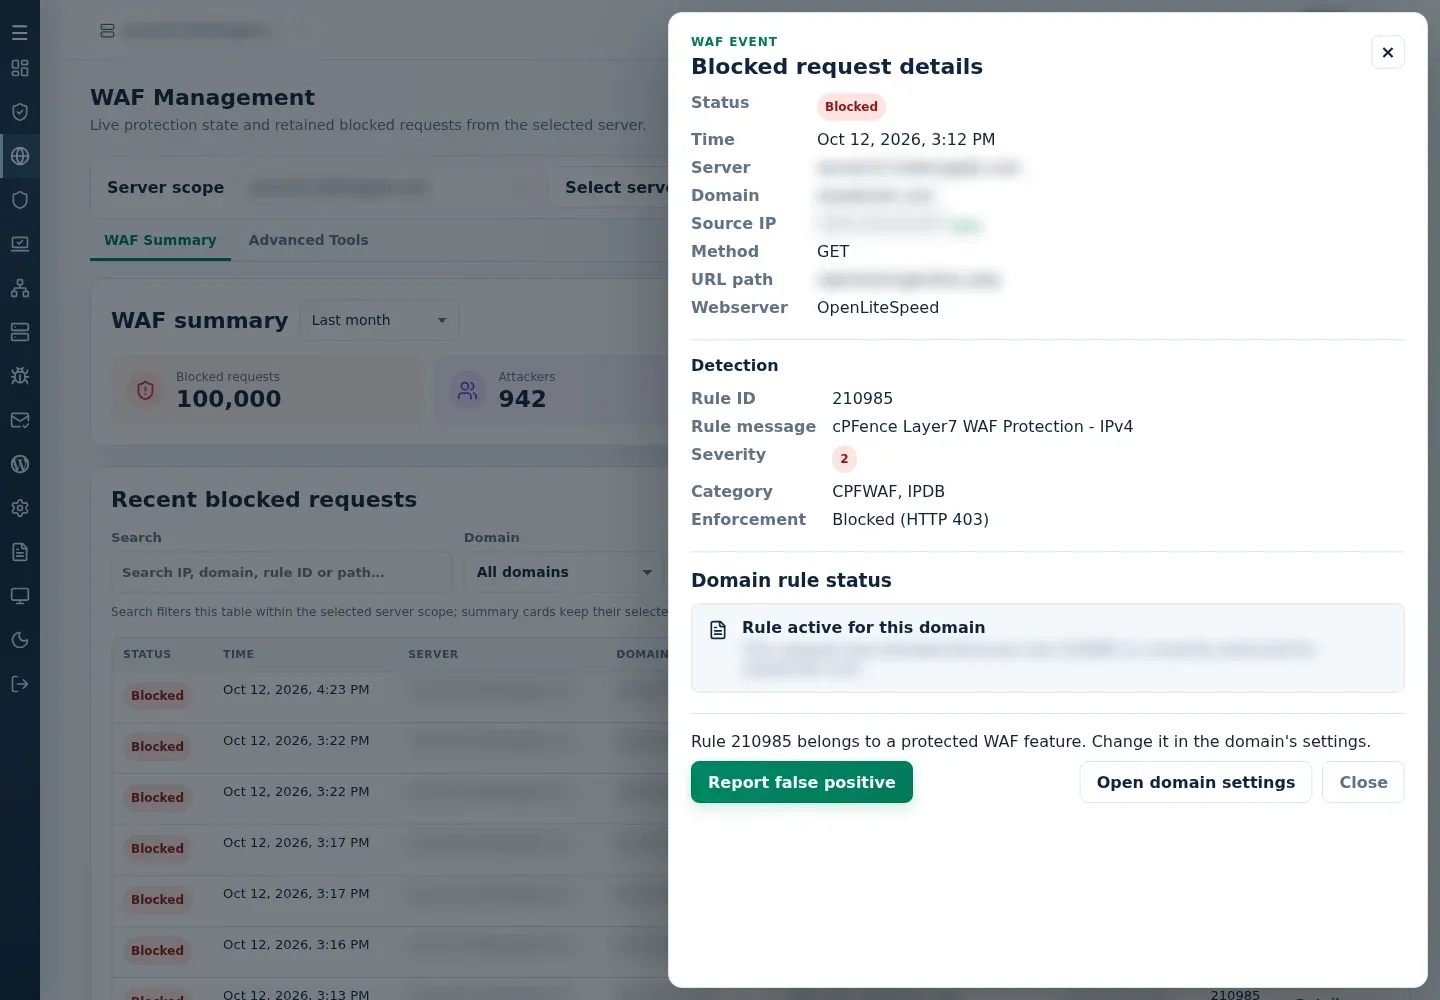Click the server stack icon in sidebar
The image size is (1440, 1000).
tap(20, 332)
